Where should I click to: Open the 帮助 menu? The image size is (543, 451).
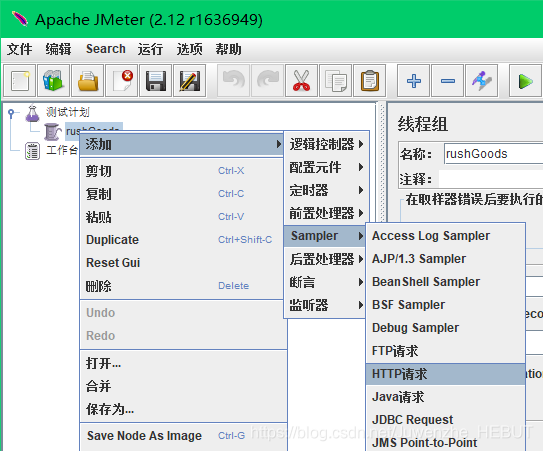point(228,49)
